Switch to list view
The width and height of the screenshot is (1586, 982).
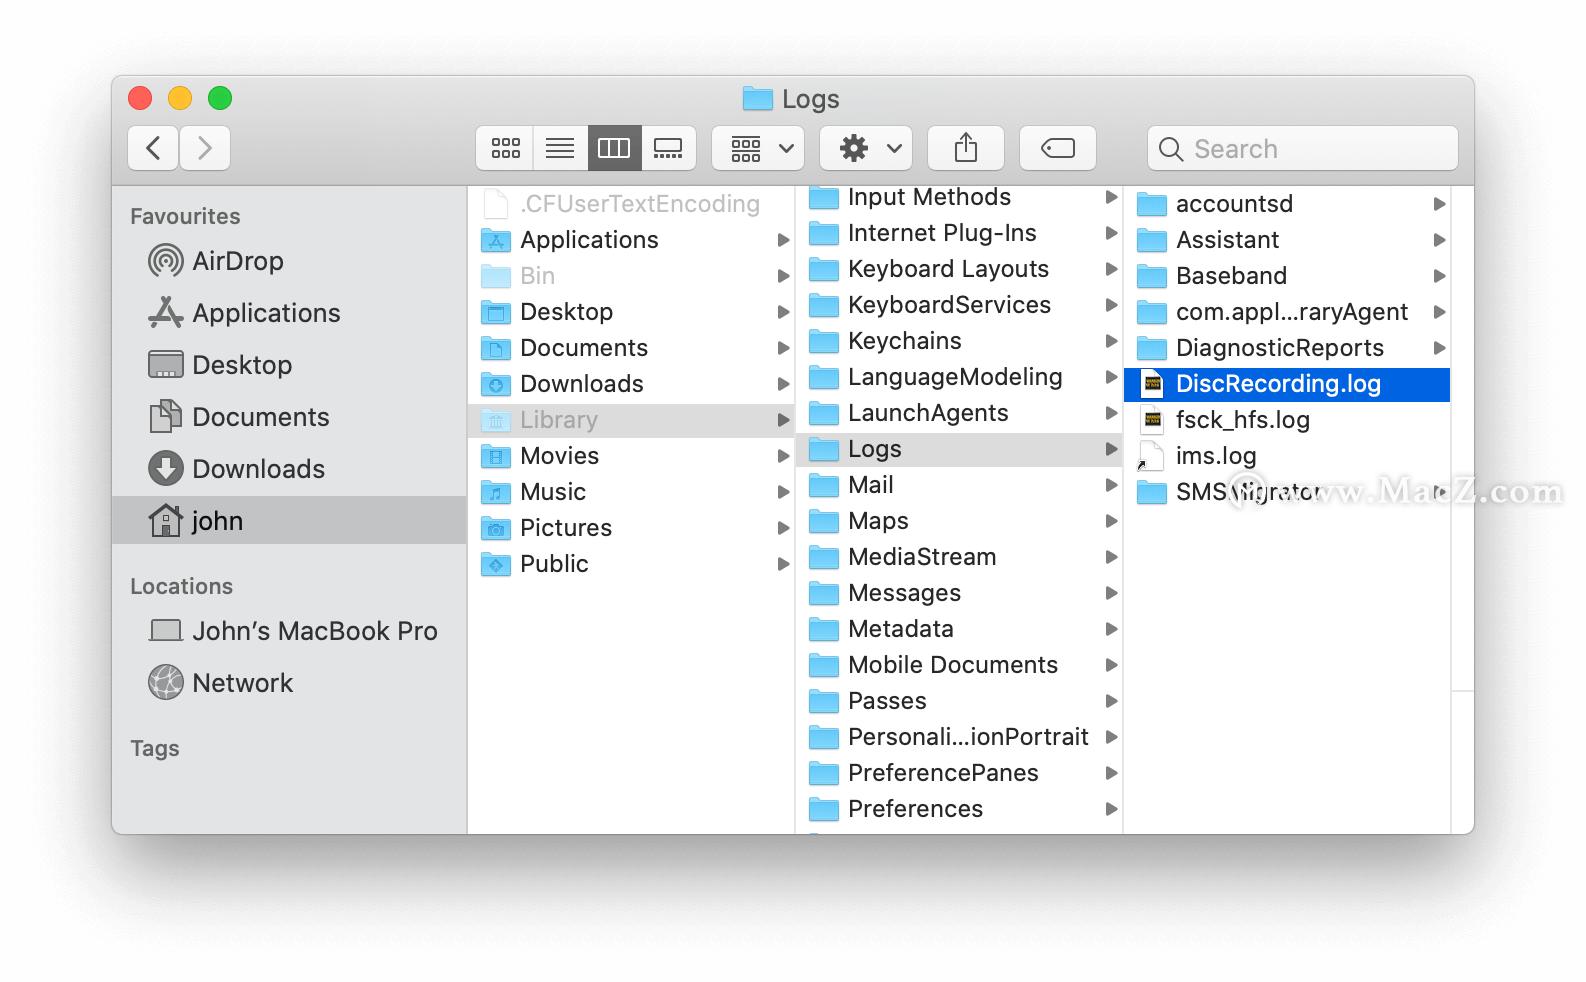click(560, 148)
